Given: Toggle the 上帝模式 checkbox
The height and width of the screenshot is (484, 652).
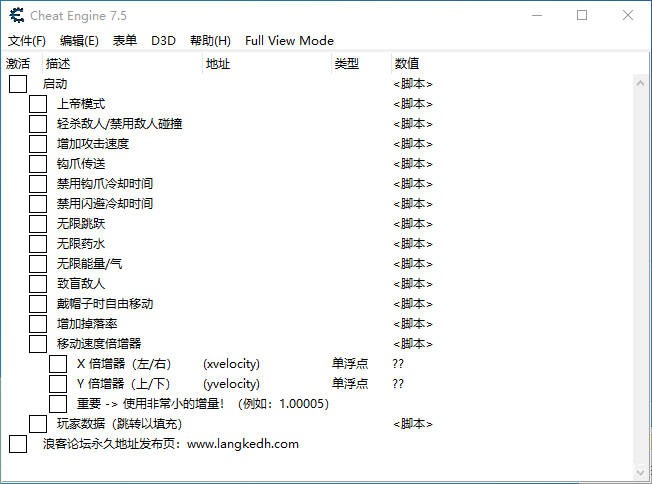Looking at the screenshot, I should tap(38, 104).
